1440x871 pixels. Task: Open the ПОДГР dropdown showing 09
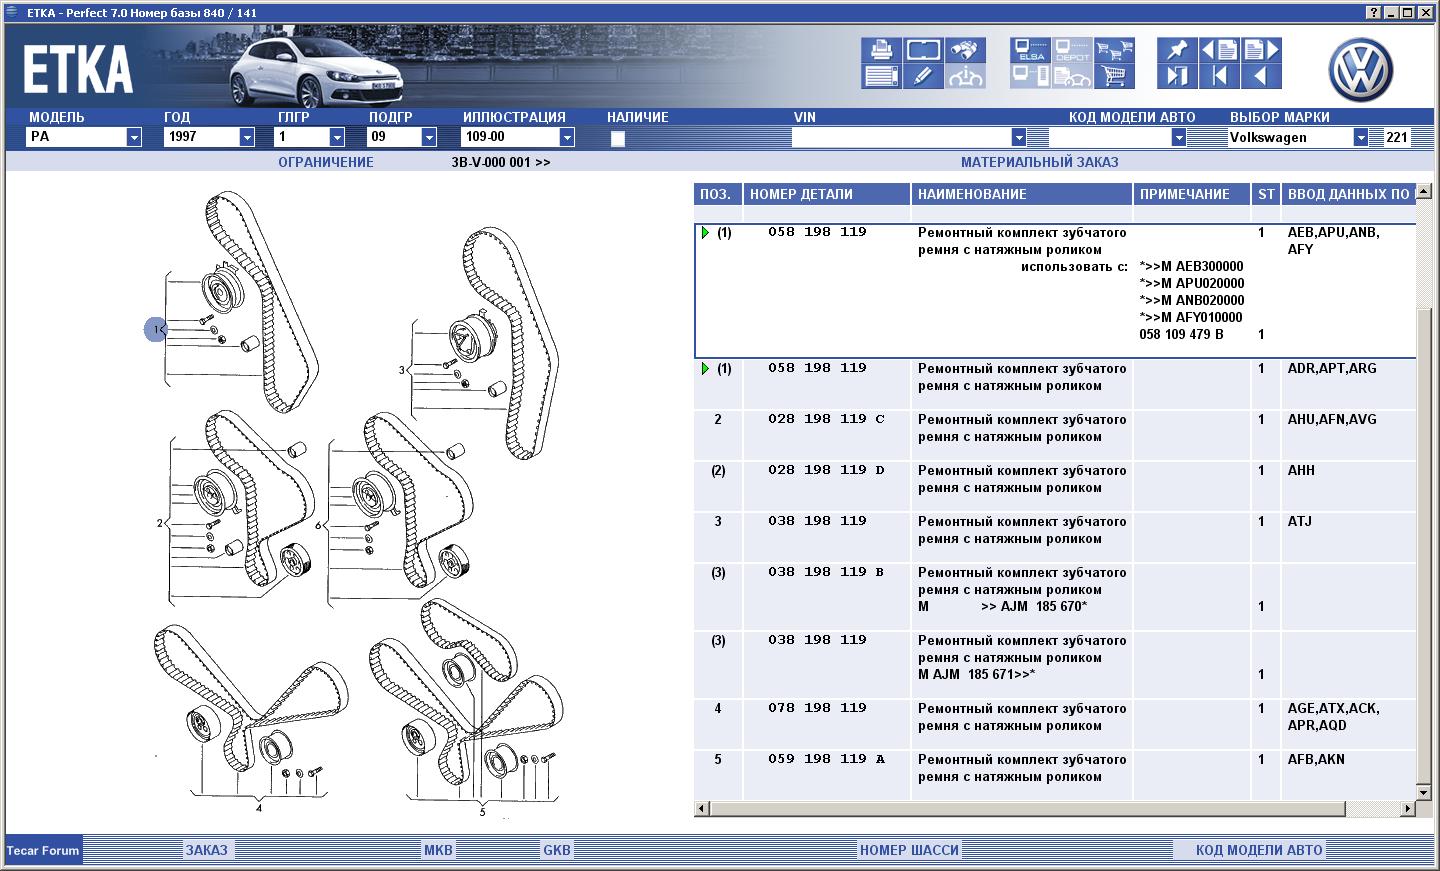pos(429,137)
